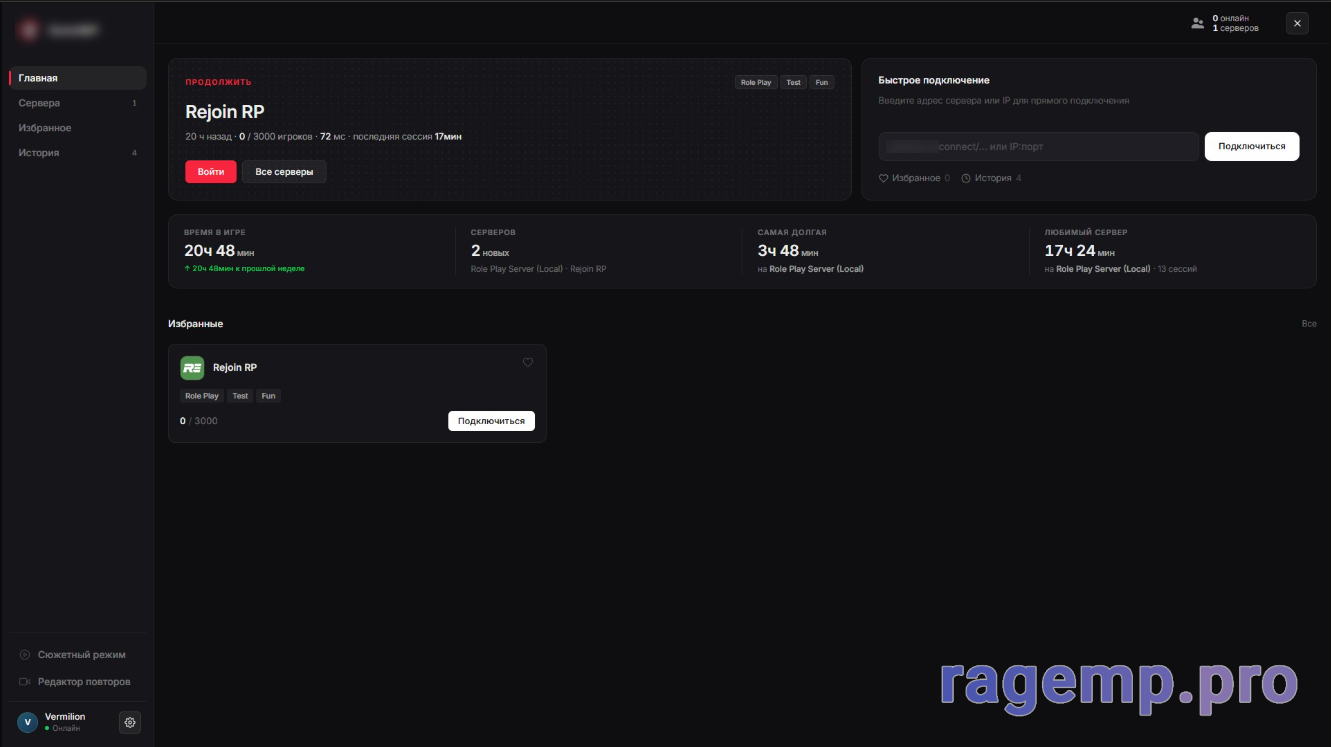Close the launcher with X button

click(1297, 23)
